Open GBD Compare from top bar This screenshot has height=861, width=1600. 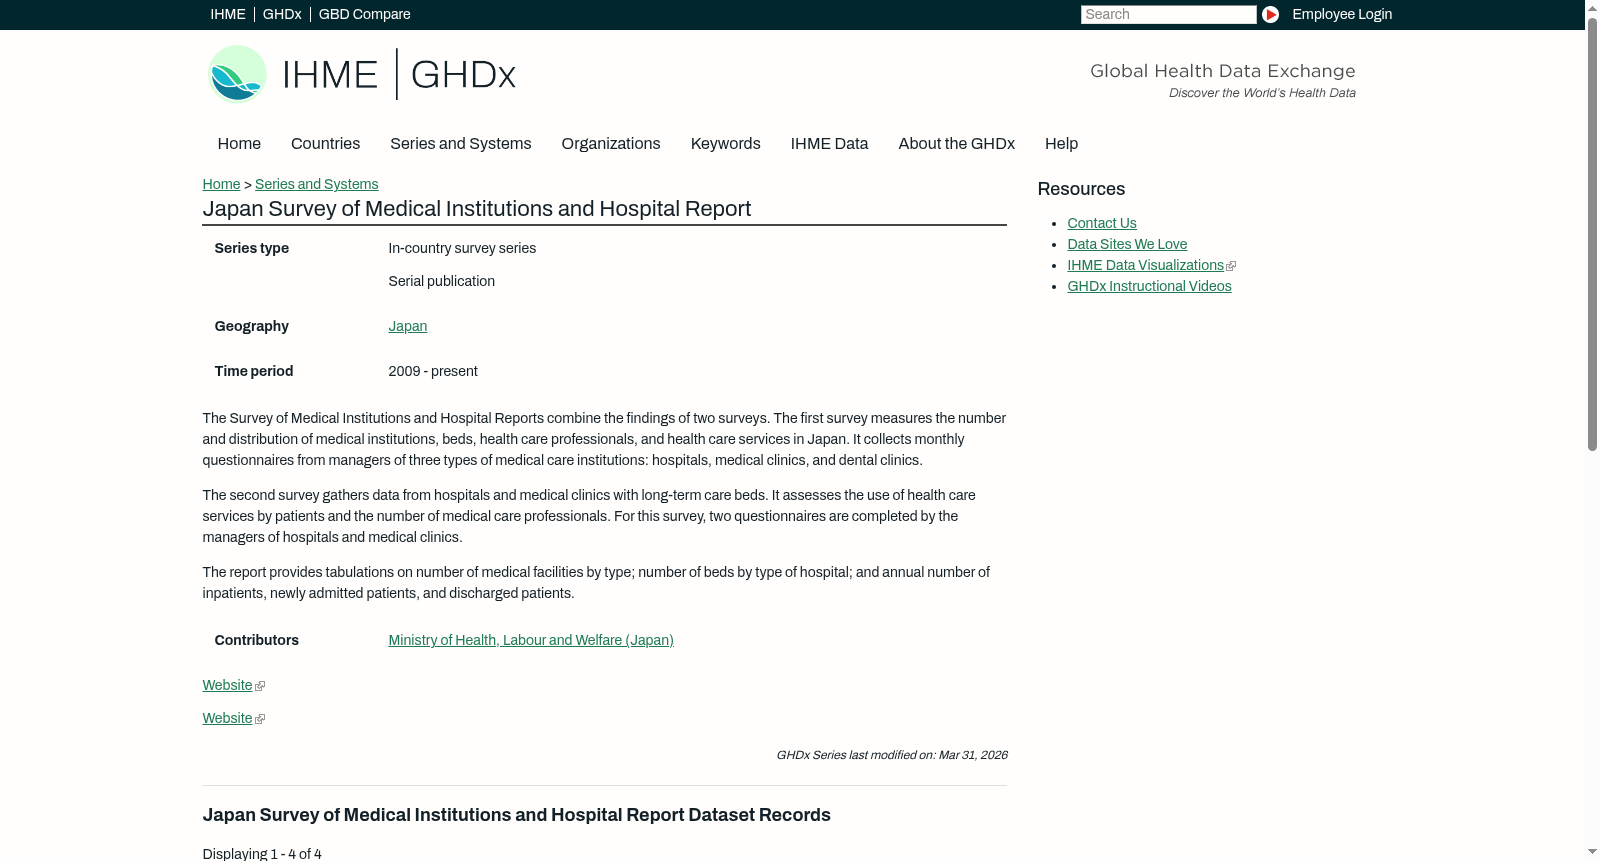364,14
